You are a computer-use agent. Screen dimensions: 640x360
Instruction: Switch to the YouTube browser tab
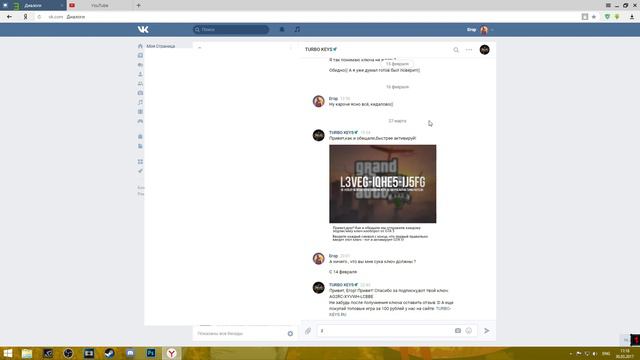pos(100,5)
